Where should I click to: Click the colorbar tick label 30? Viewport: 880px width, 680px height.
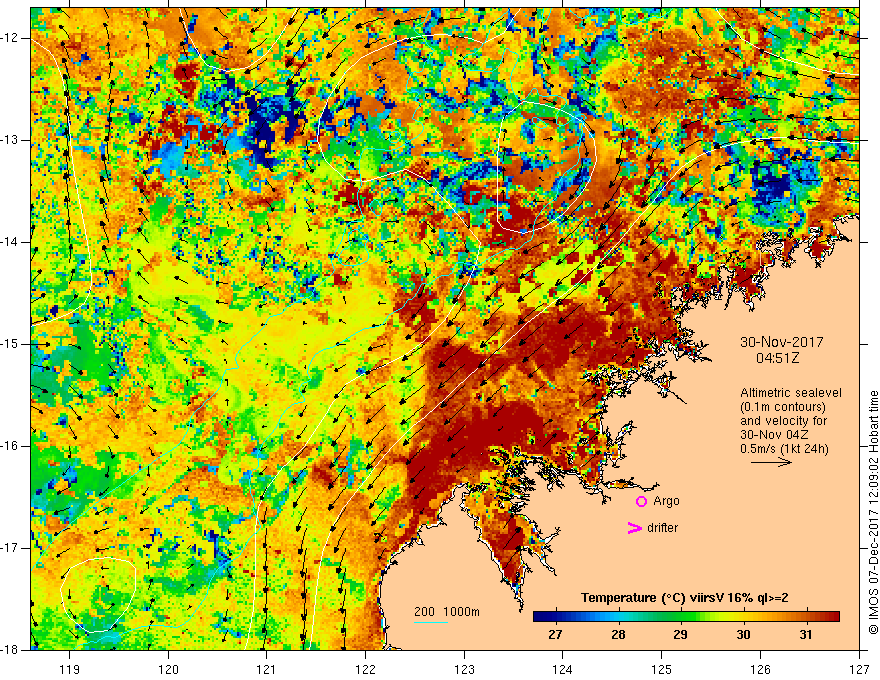(743, 635)
